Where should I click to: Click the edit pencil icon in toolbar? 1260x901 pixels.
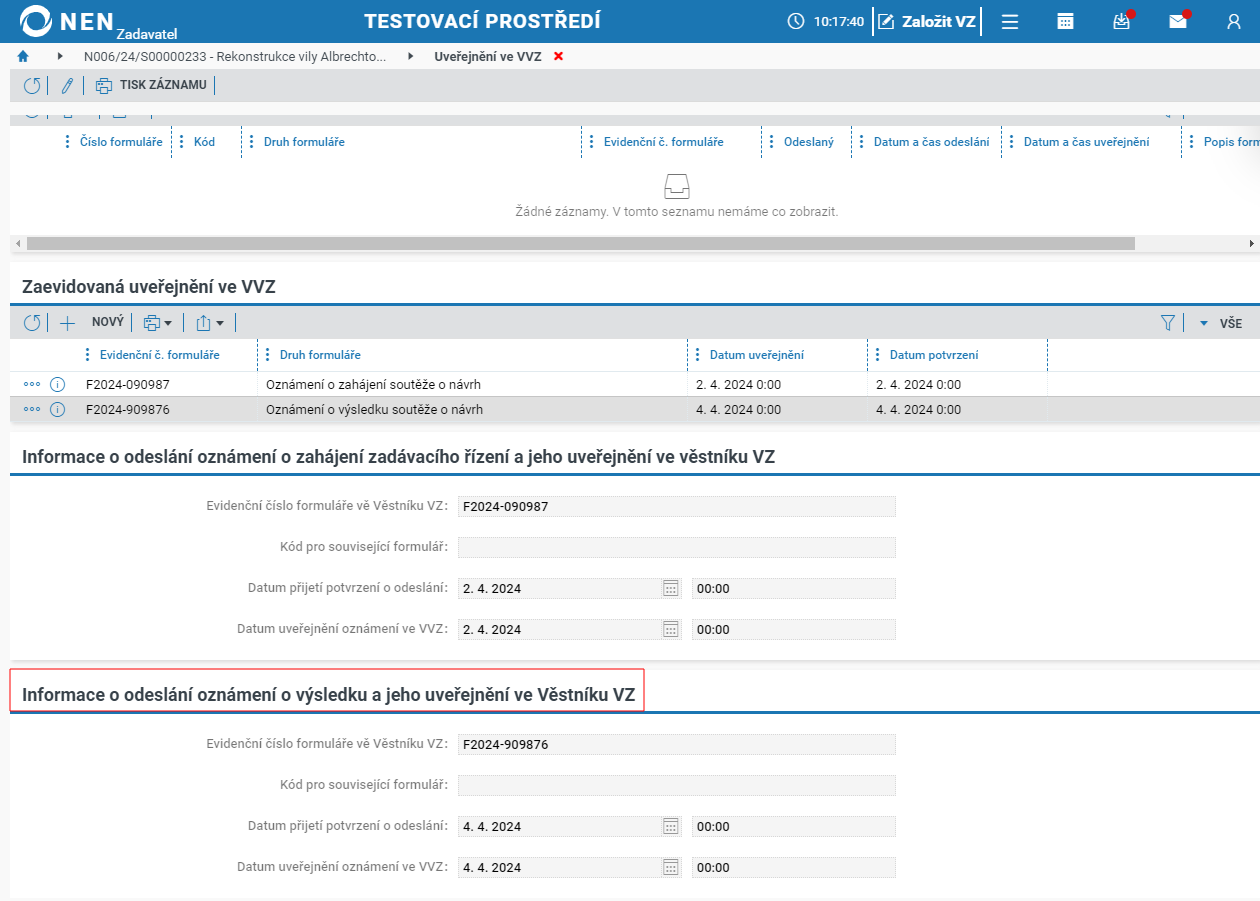(68, 85)
